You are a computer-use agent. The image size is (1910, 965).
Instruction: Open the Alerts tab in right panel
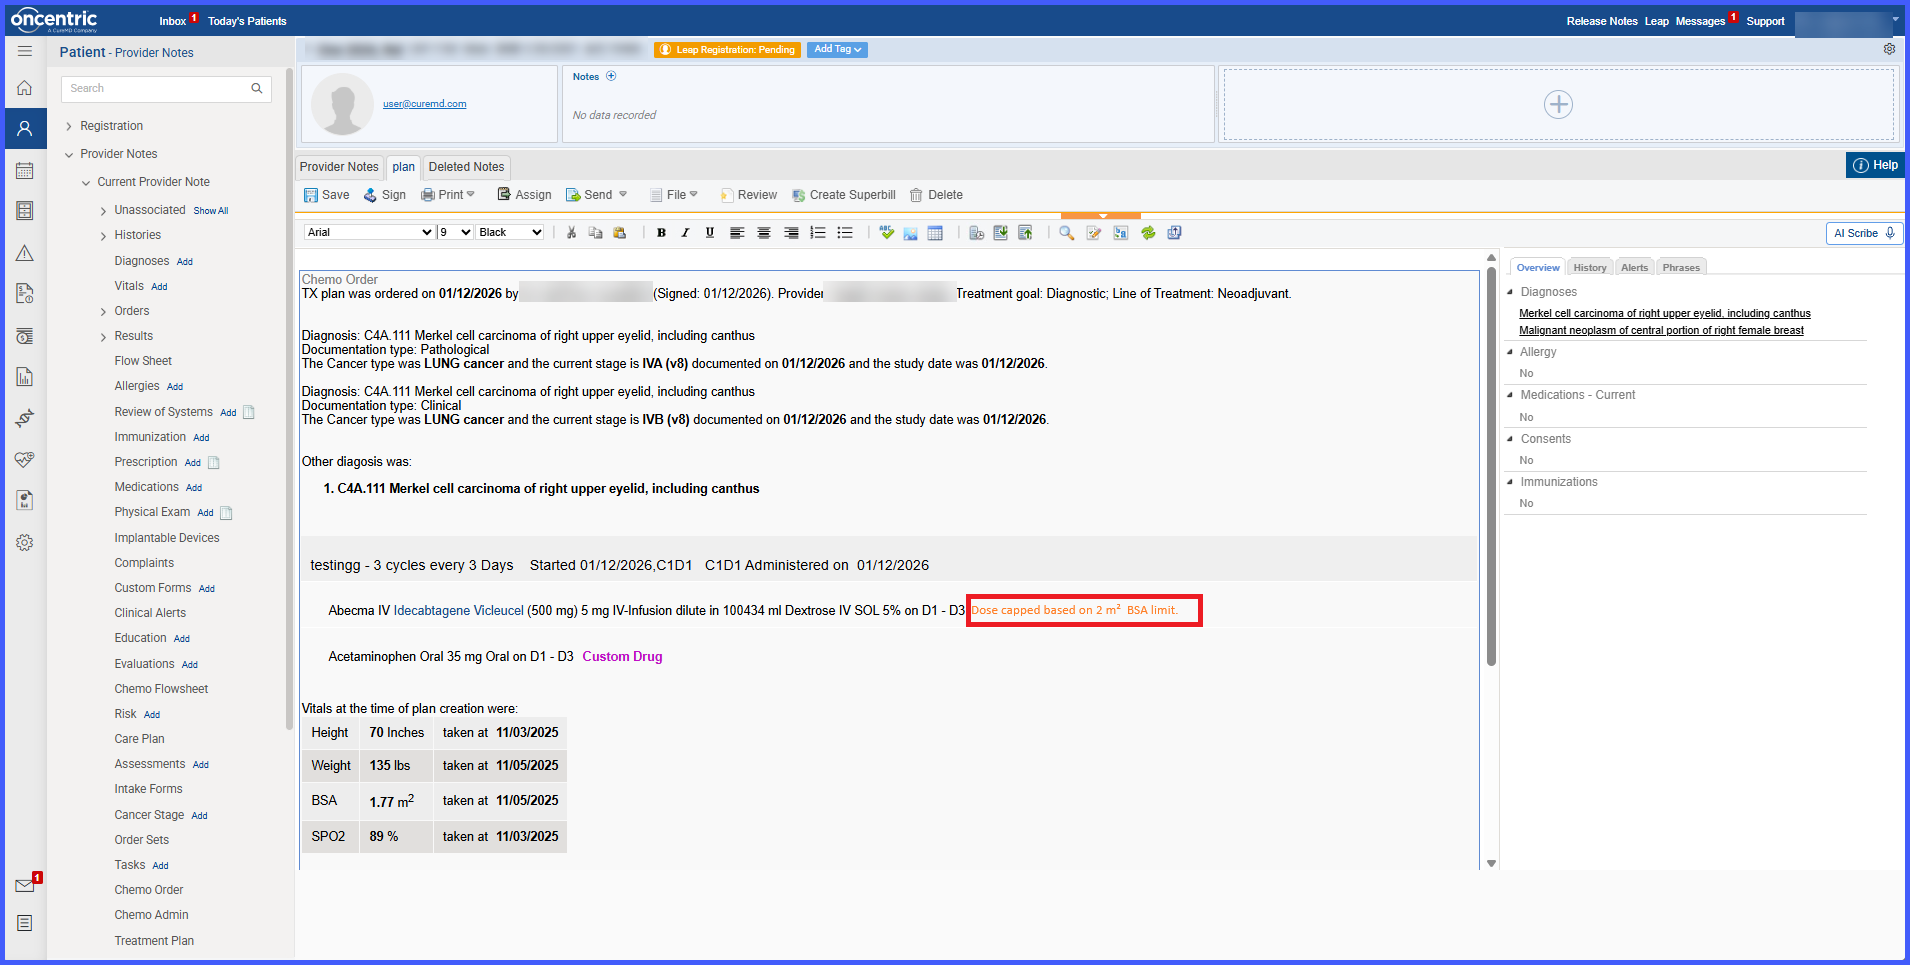(1634, 267)
